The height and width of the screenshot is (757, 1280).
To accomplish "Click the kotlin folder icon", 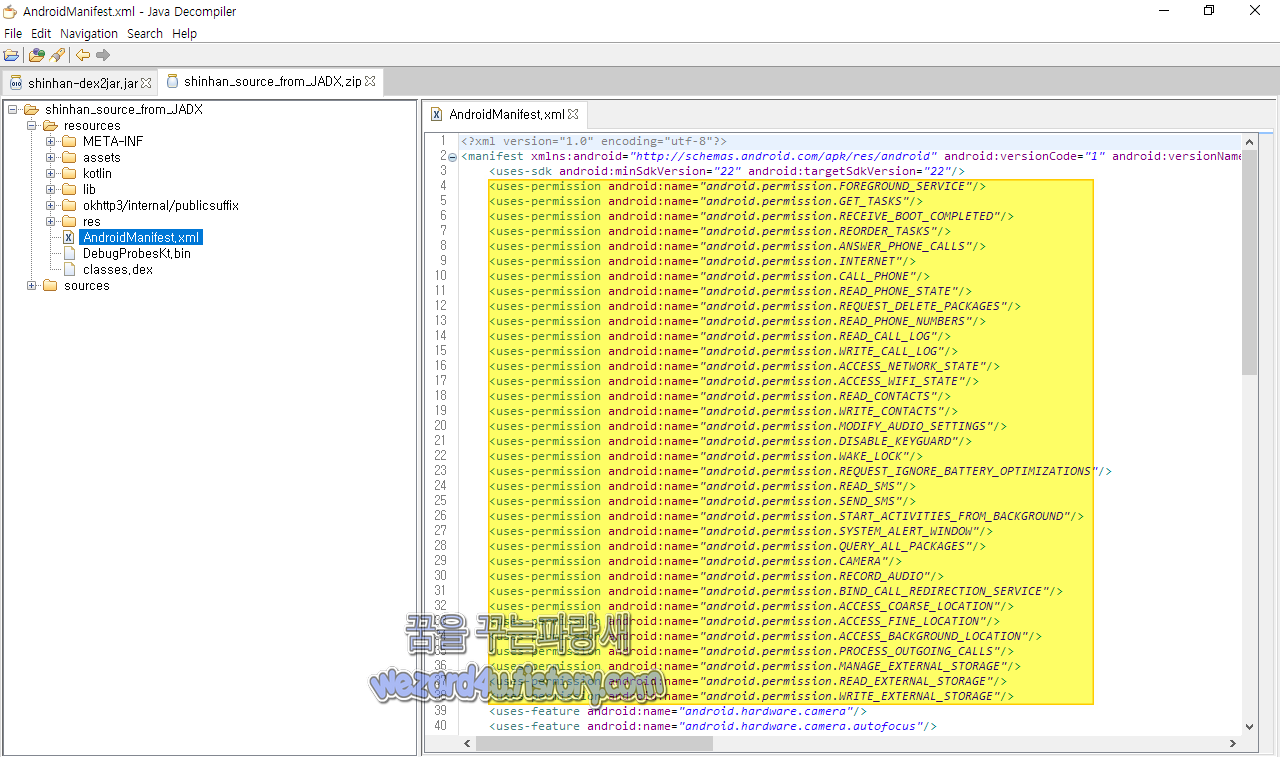I will tap(69, 174).
